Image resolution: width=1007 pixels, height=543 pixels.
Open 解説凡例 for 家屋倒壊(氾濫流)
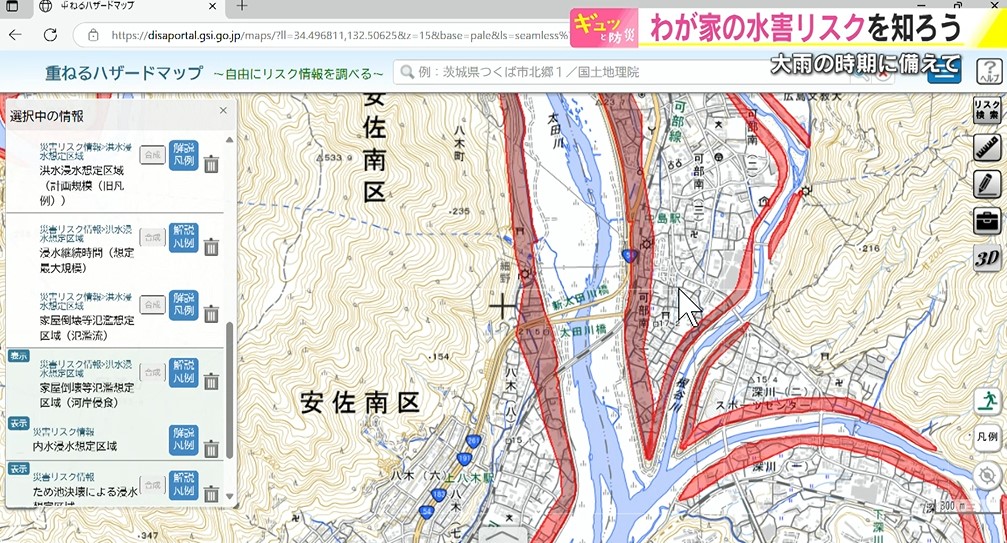(x=184, y=305)
